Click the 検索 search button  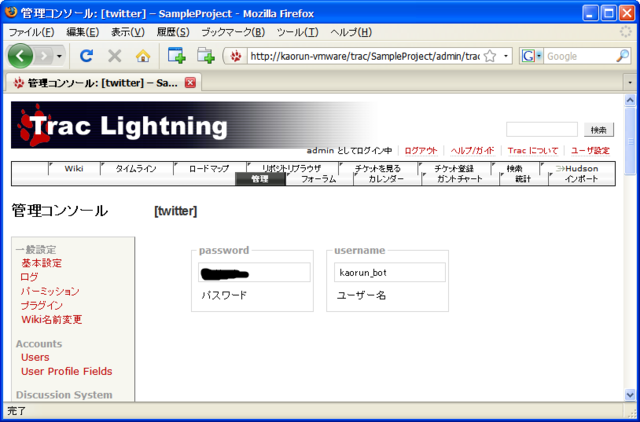598,130
